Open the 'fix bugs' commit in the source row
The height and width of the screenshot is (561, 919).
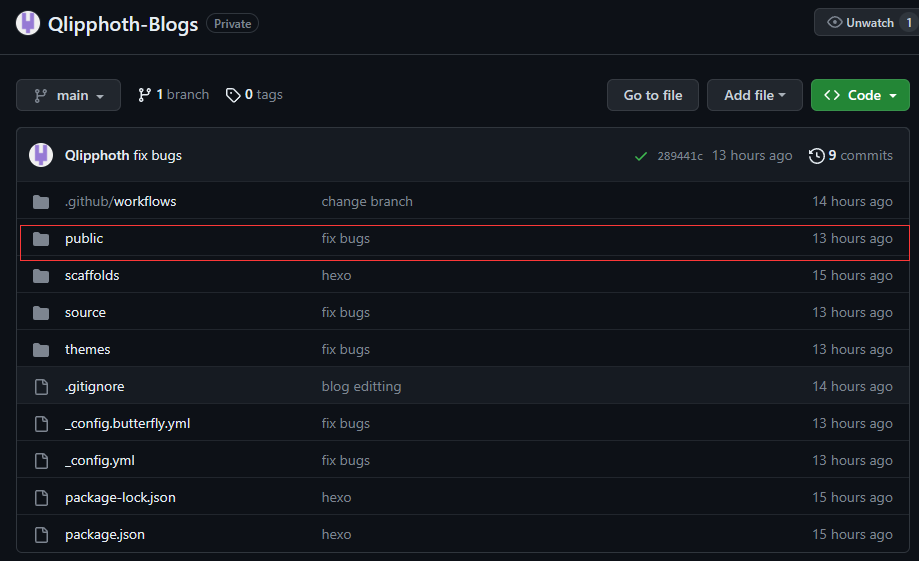tap(346, 312)
